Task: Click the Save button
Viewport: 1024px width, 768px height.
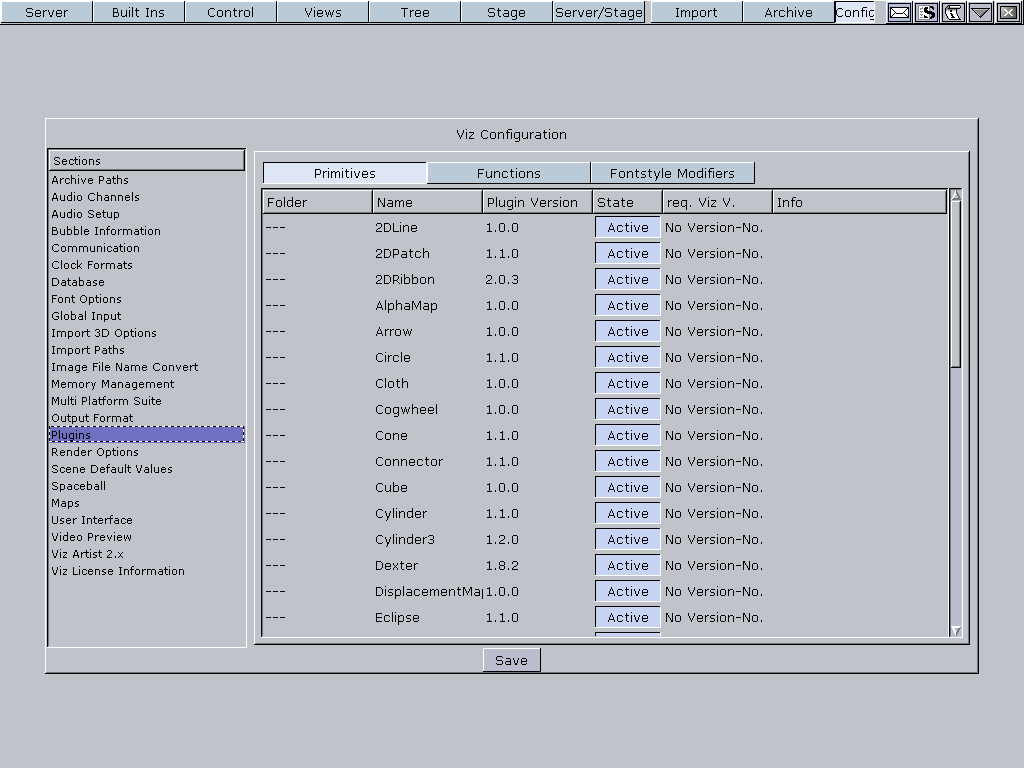Action: 511,659
